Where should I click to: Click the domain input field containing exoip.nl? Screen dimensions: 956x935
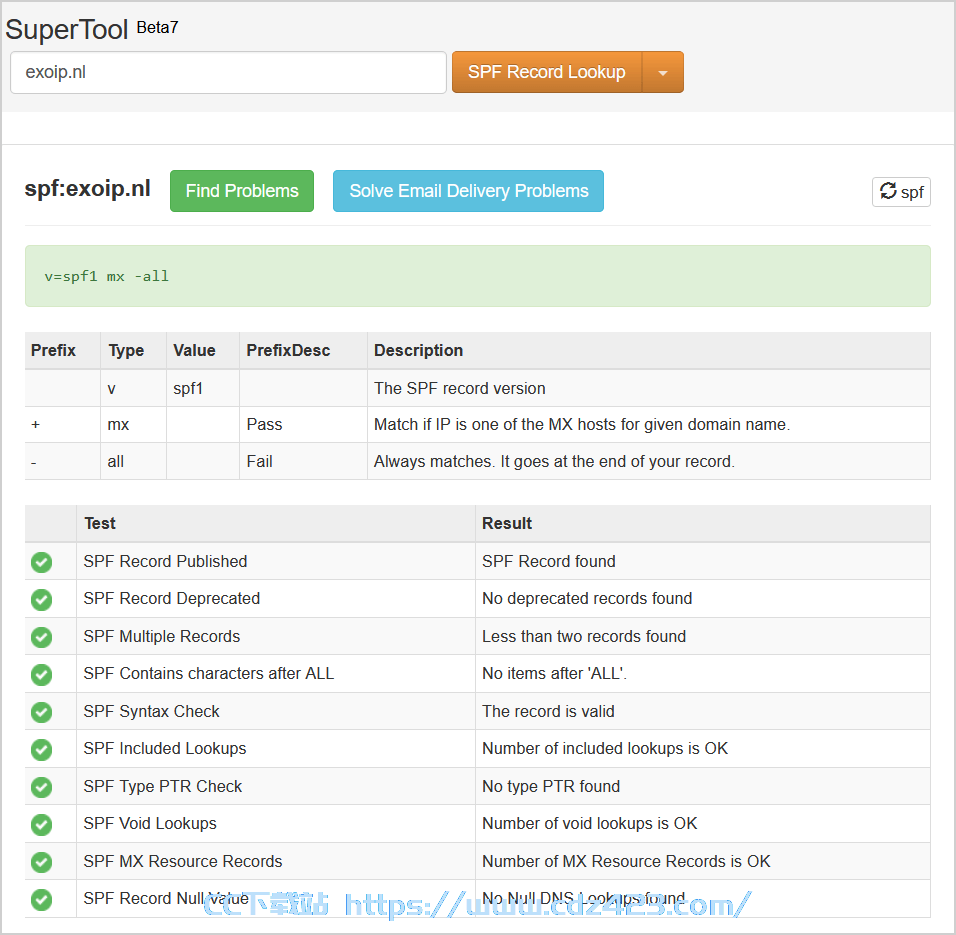(228, 72)
